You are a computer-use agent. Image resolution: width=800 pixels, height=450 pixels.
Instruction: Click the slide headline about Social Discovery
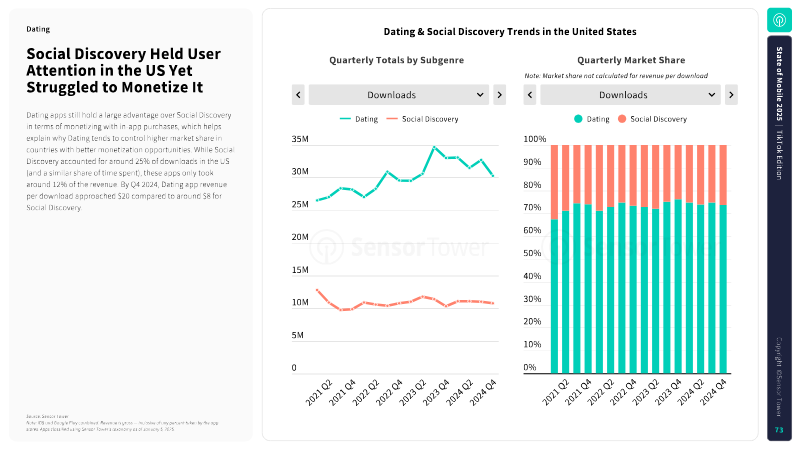[124, 70]
